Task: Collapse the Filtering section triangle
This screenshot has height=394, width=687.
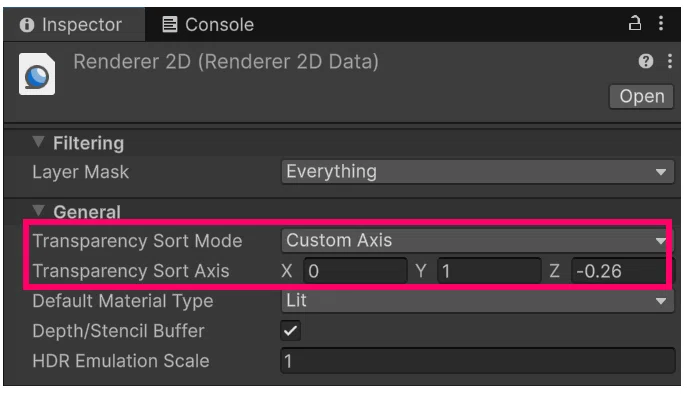Action: (39, 142)
